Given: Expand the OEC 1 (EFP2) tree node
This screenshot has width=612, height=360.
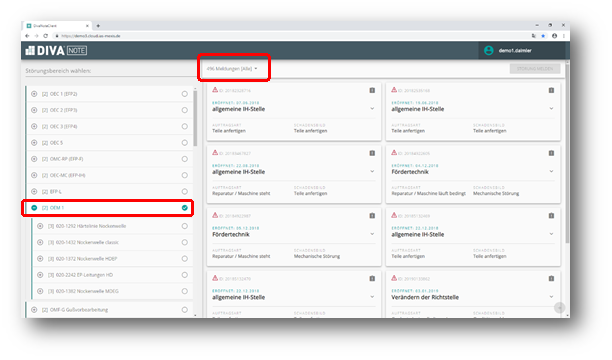Looking at the screenshot, I should pyautogui.click(x=34, y=94).
